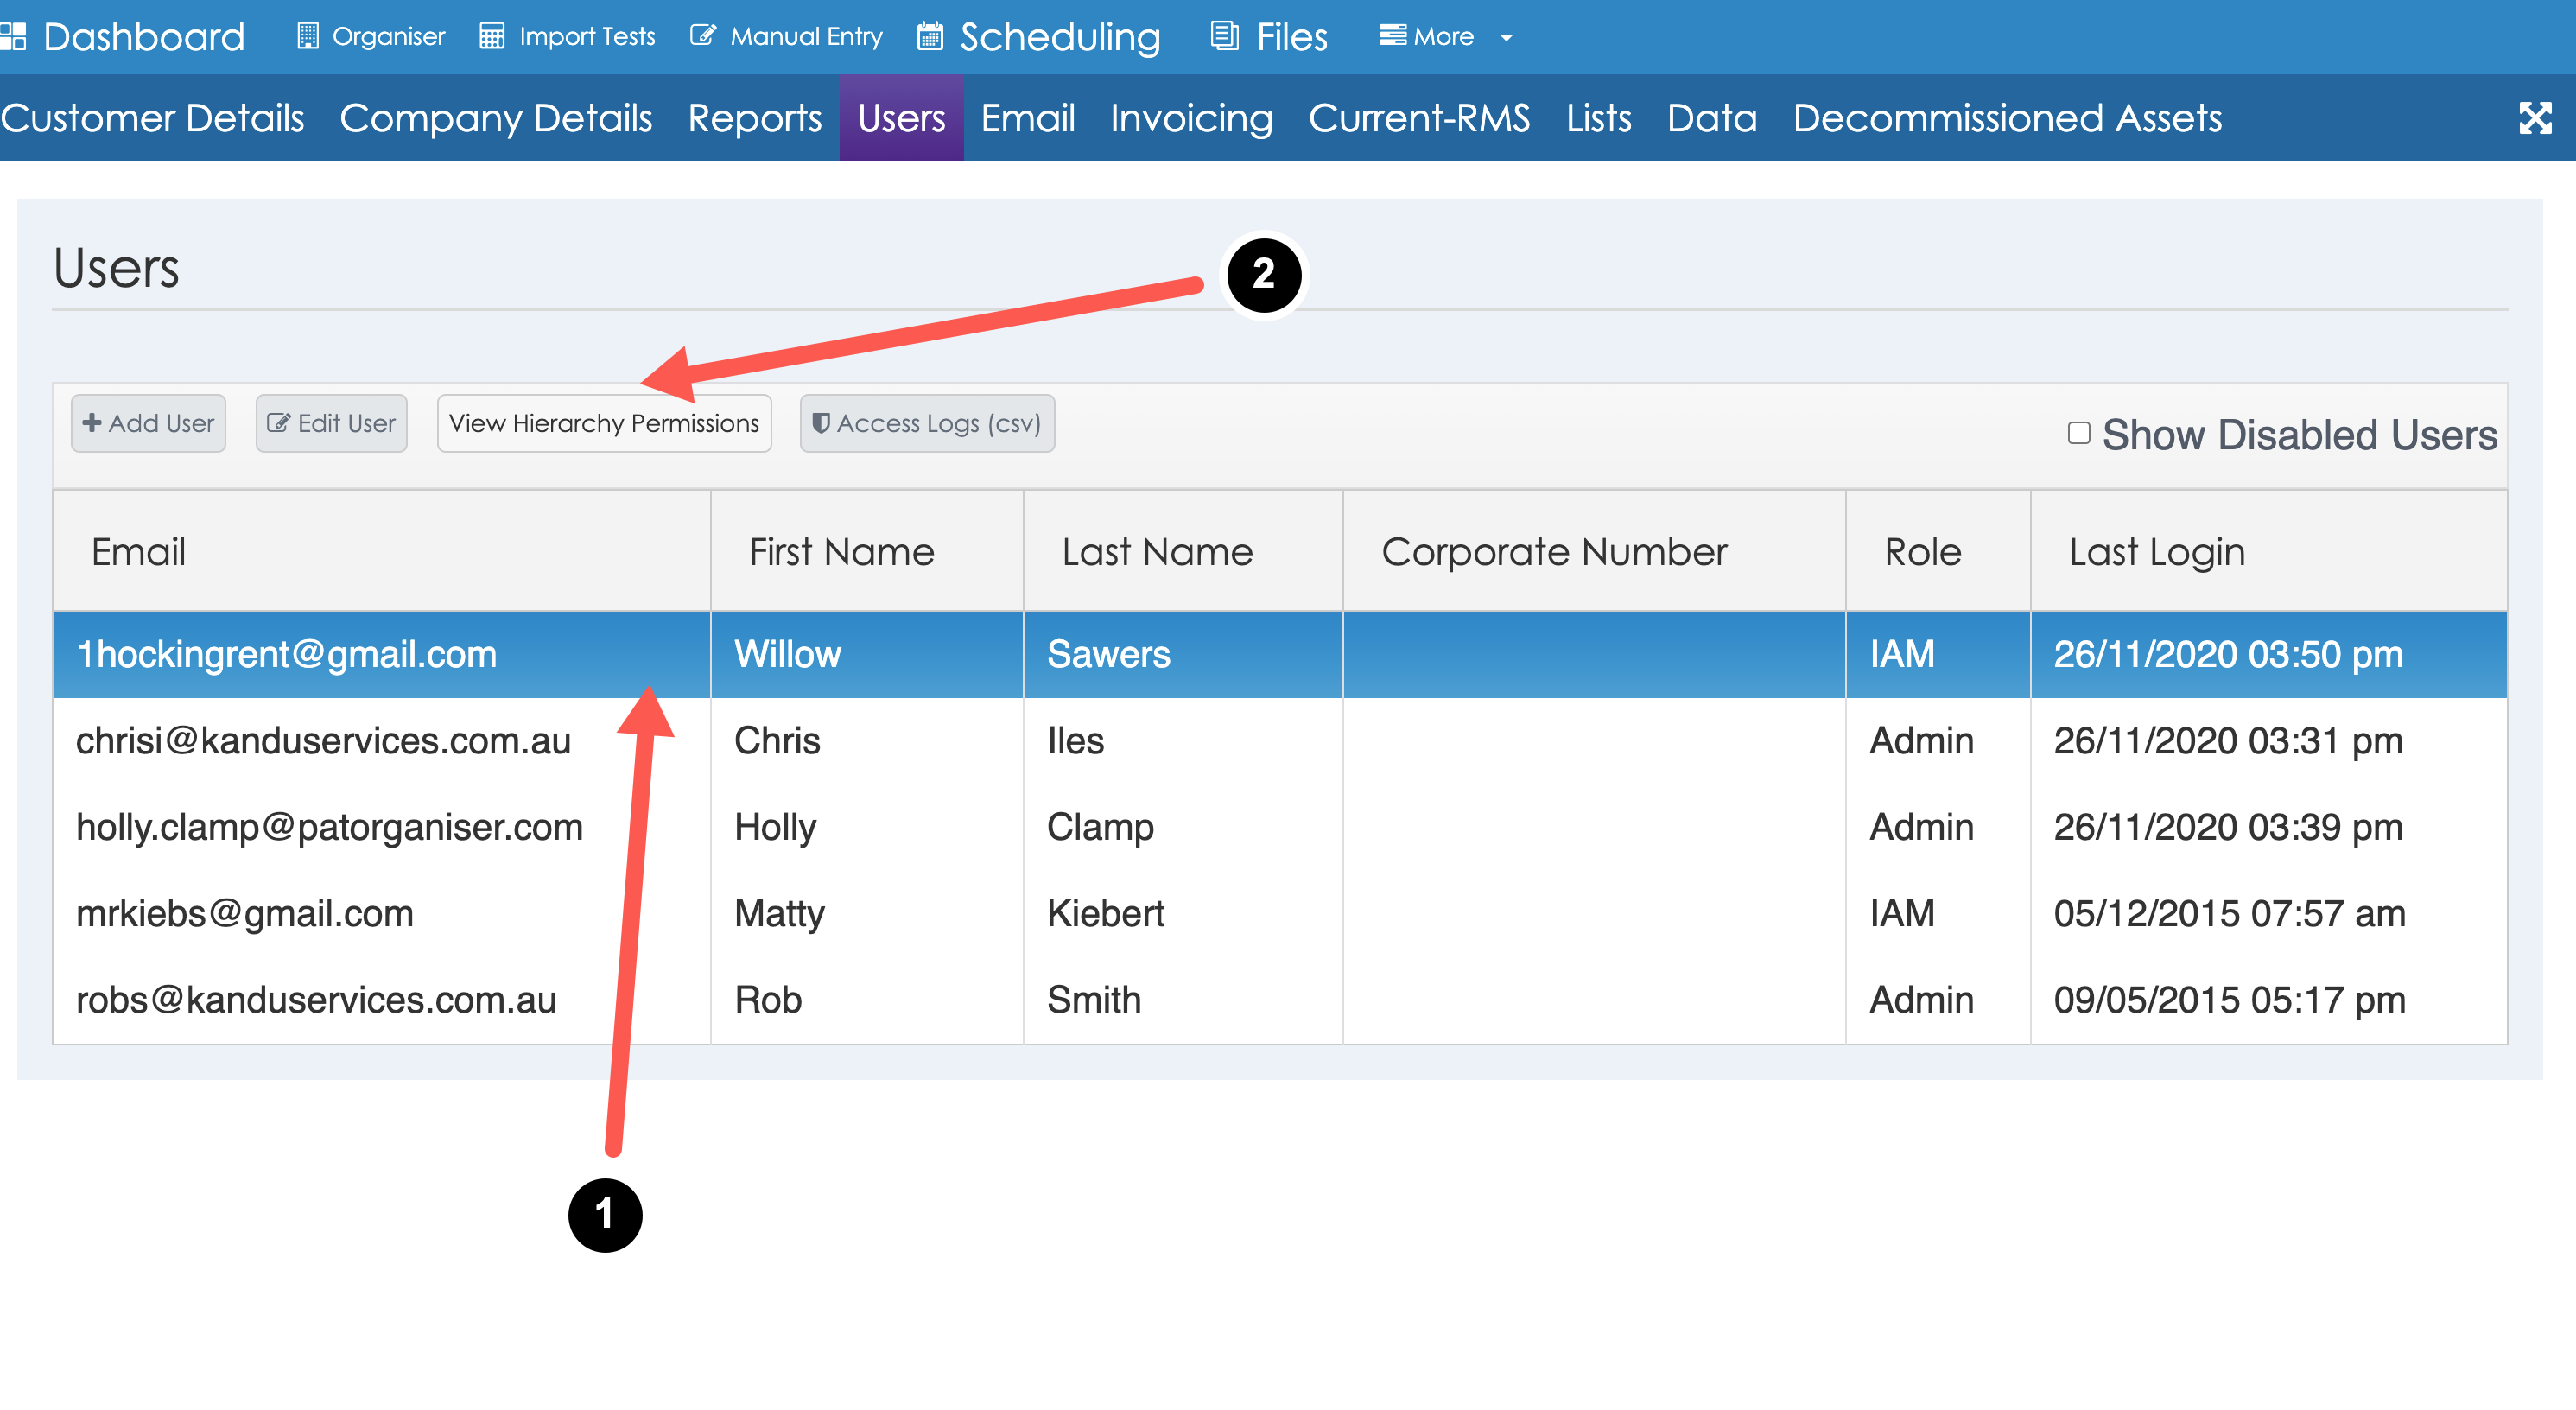The image size is (2576, 1410).
Task: Click the Manual Entry pencil icon
Action: [703, 37]
